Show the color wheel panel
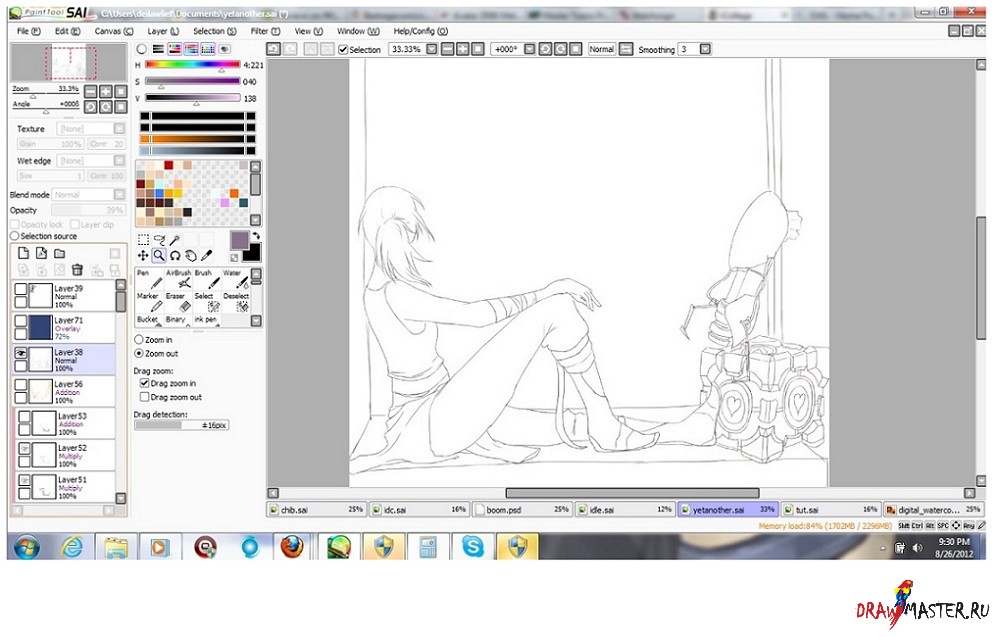997x637 pixels. tap(142, 49)
